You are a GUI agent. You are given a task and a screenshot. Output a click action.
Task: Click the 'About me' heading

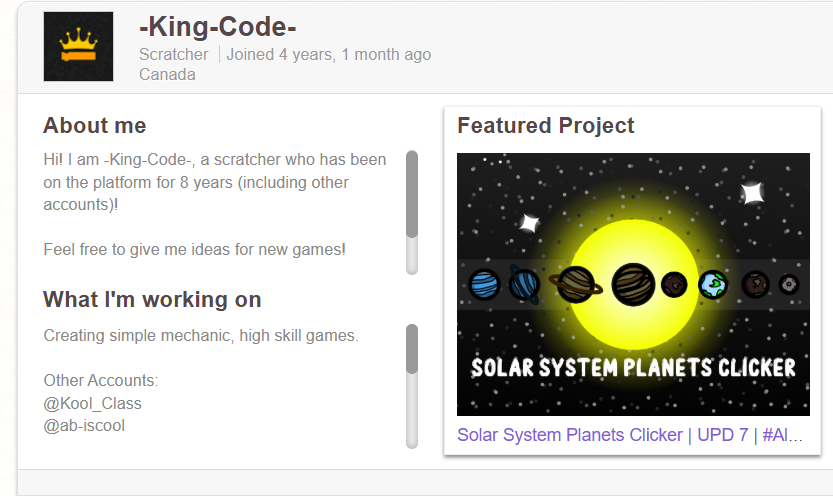95,126
